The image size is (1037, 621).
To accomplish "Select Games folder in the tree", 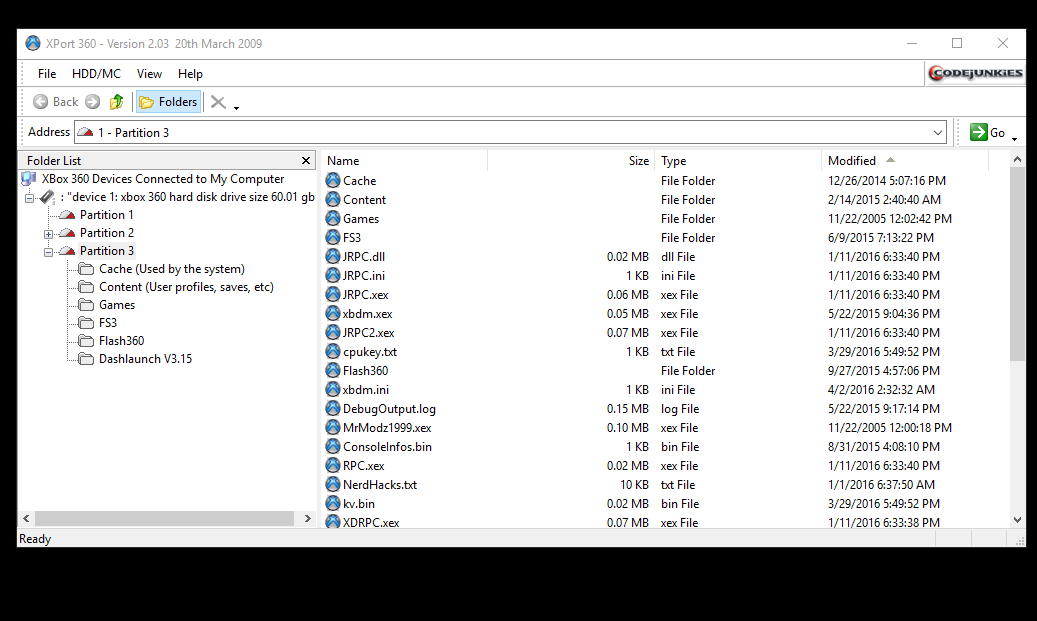I will [x=116, y=305].
